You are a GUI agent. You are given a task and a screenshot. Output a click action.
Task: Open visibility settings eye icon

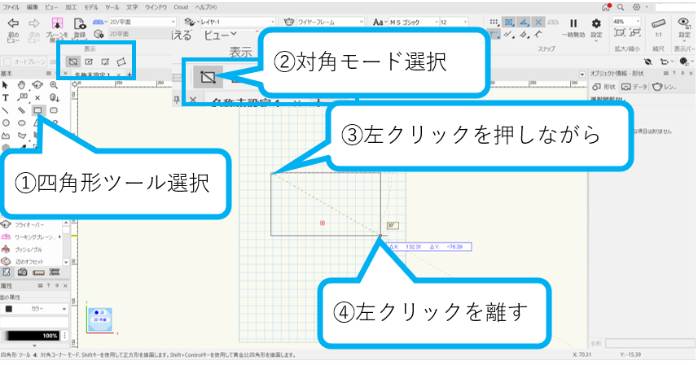click(684, 22)
